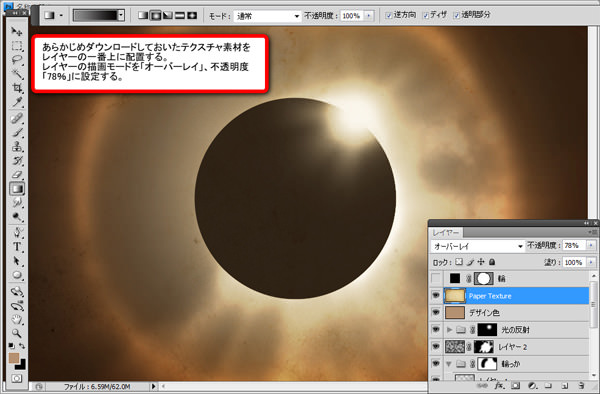Toggle the 透明部分 transparency checkbox

[457, 16]
